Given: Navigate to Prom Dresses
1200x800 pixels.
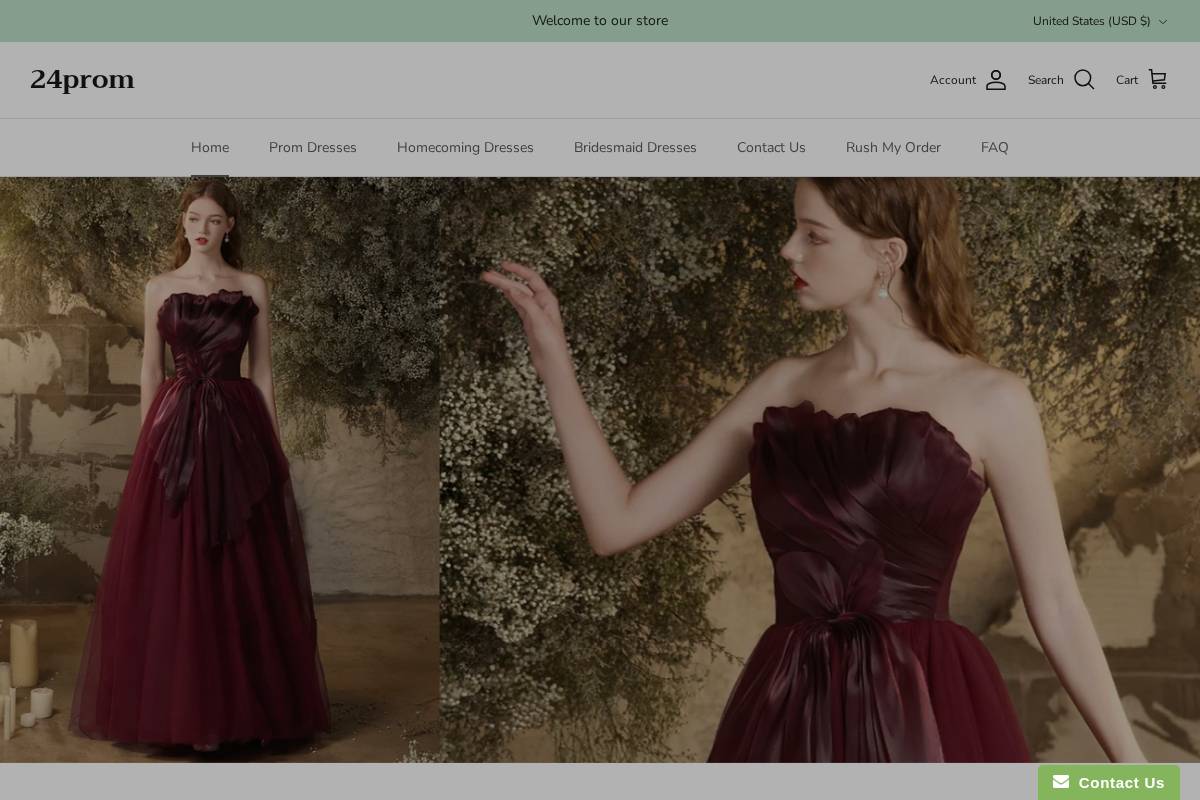Looking at the screenshot, I should click(x=312, y=147).
